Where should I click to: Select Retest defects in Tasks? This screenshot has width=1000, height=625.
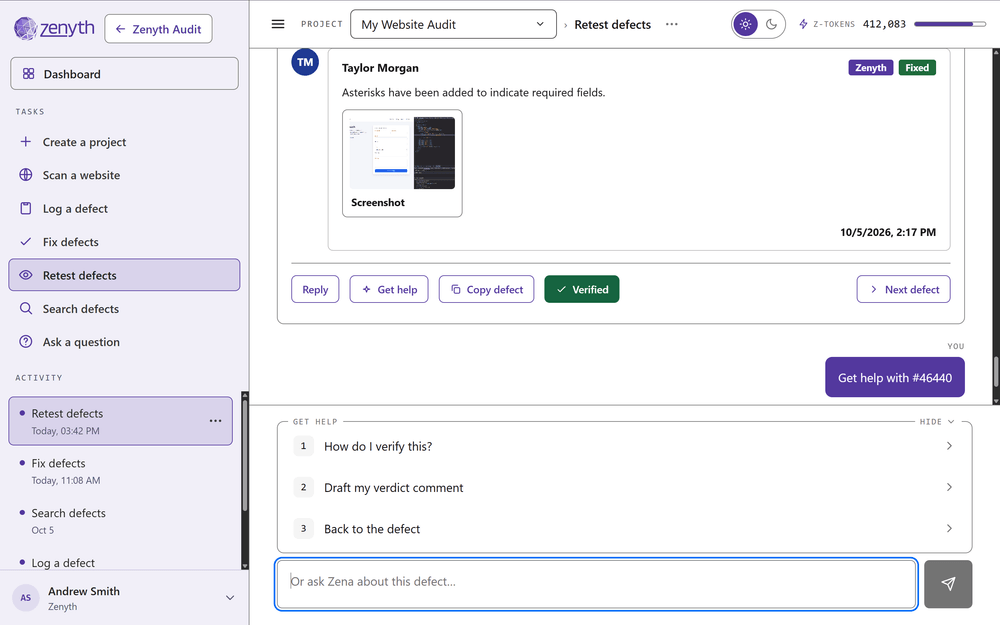point(124,275)
